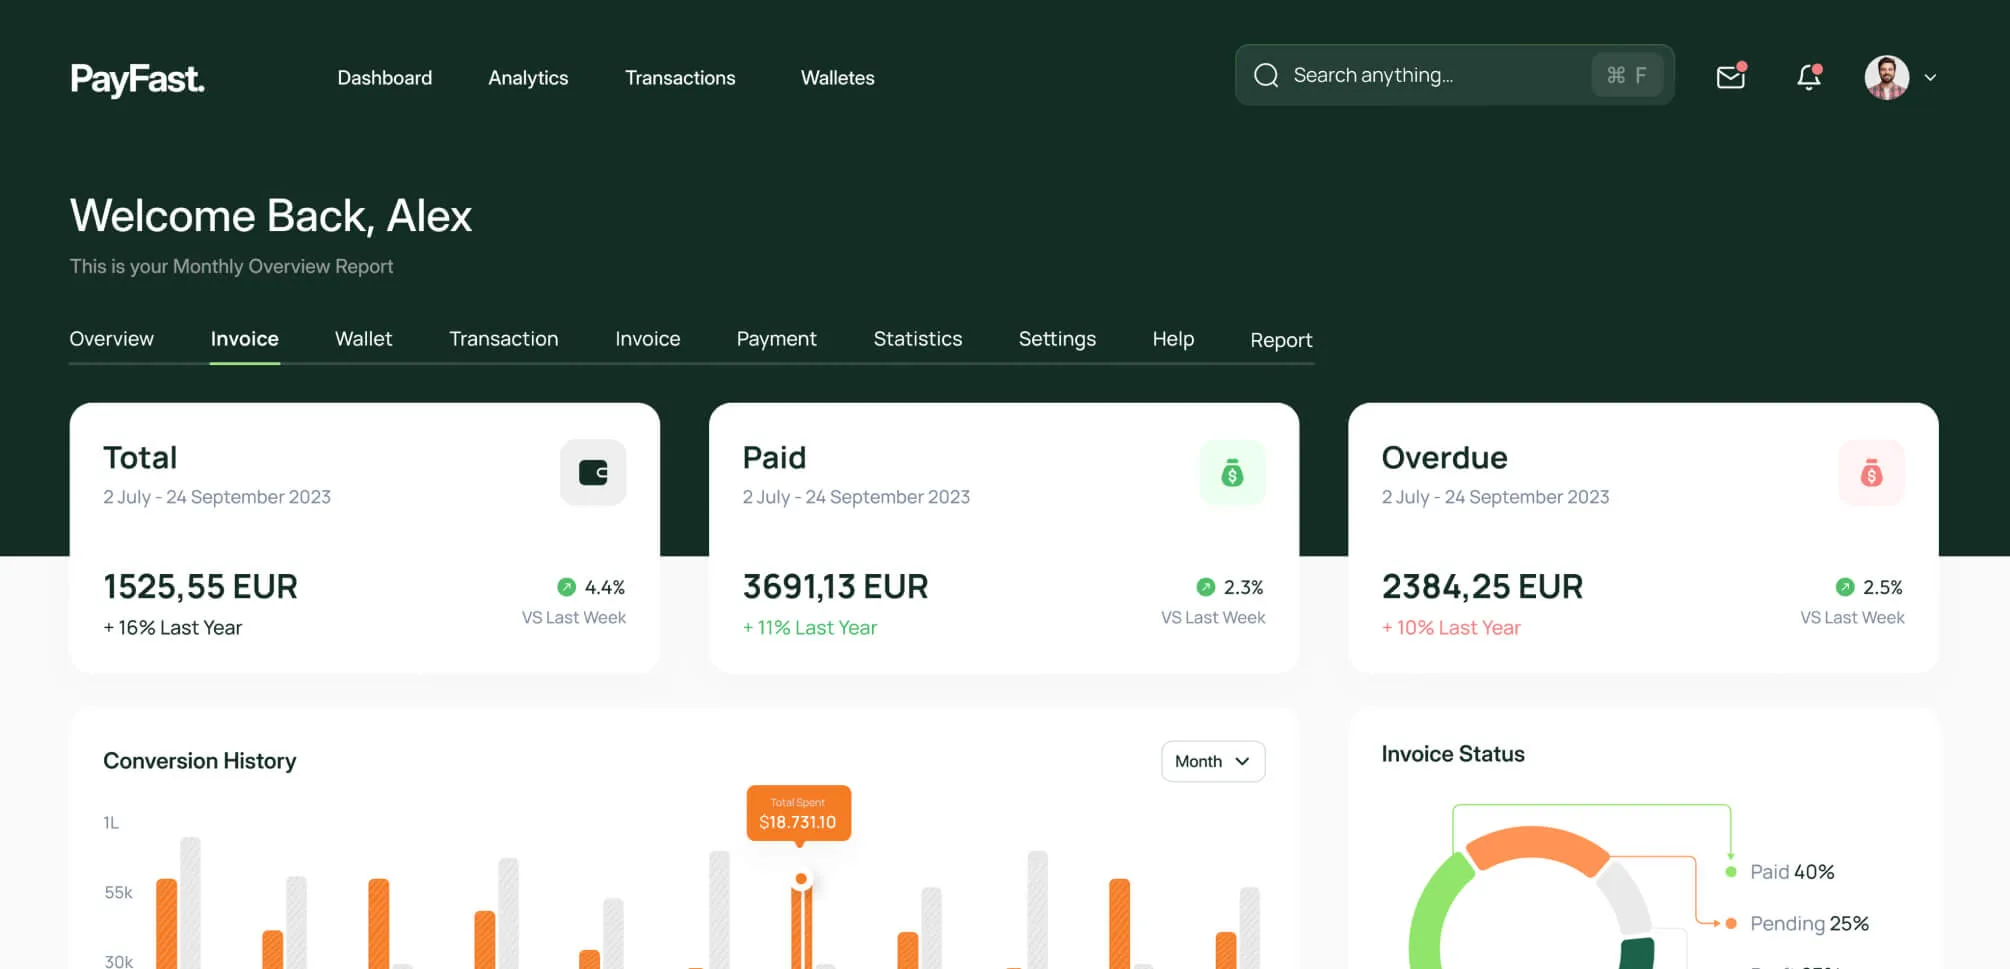Switch to the Help tab
This screenshot has height=969, width=2010.
(x=1173, y=339)
